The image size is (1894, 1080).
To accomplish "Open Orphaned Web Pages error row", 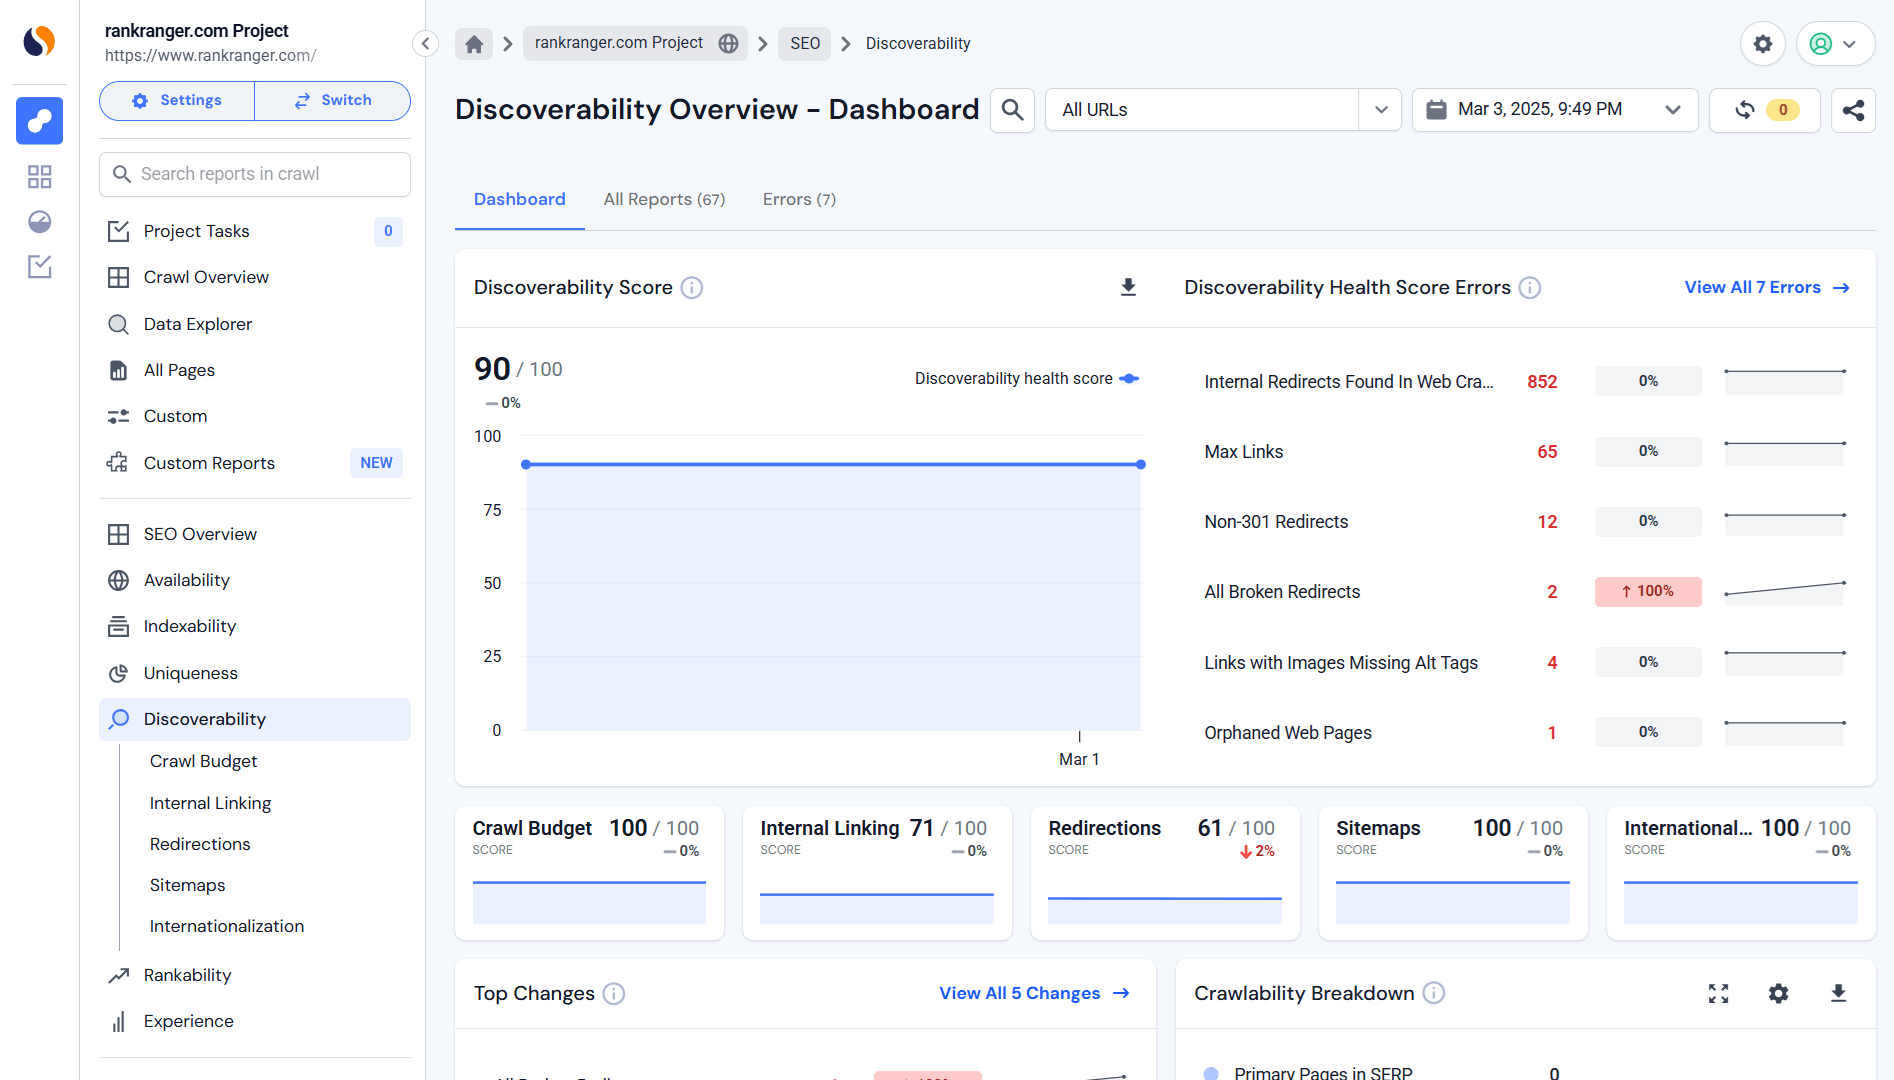I will (x=1525, y=733).
